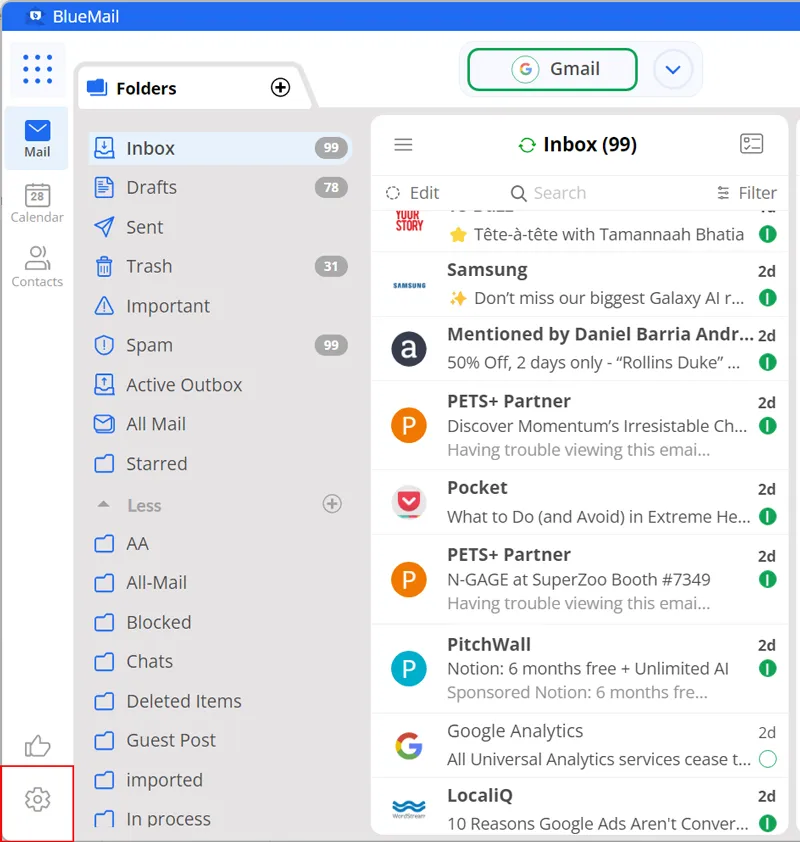This screenshot has height=842, width=800.
Task: Open the In process folder
Action: click(220, 819)
